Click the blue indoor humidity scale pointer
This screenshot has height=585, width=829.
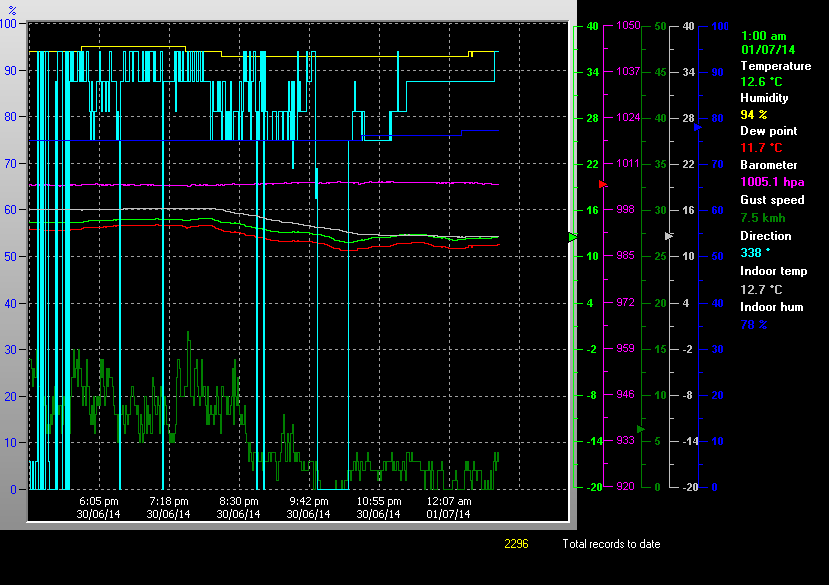click(697, 127)
